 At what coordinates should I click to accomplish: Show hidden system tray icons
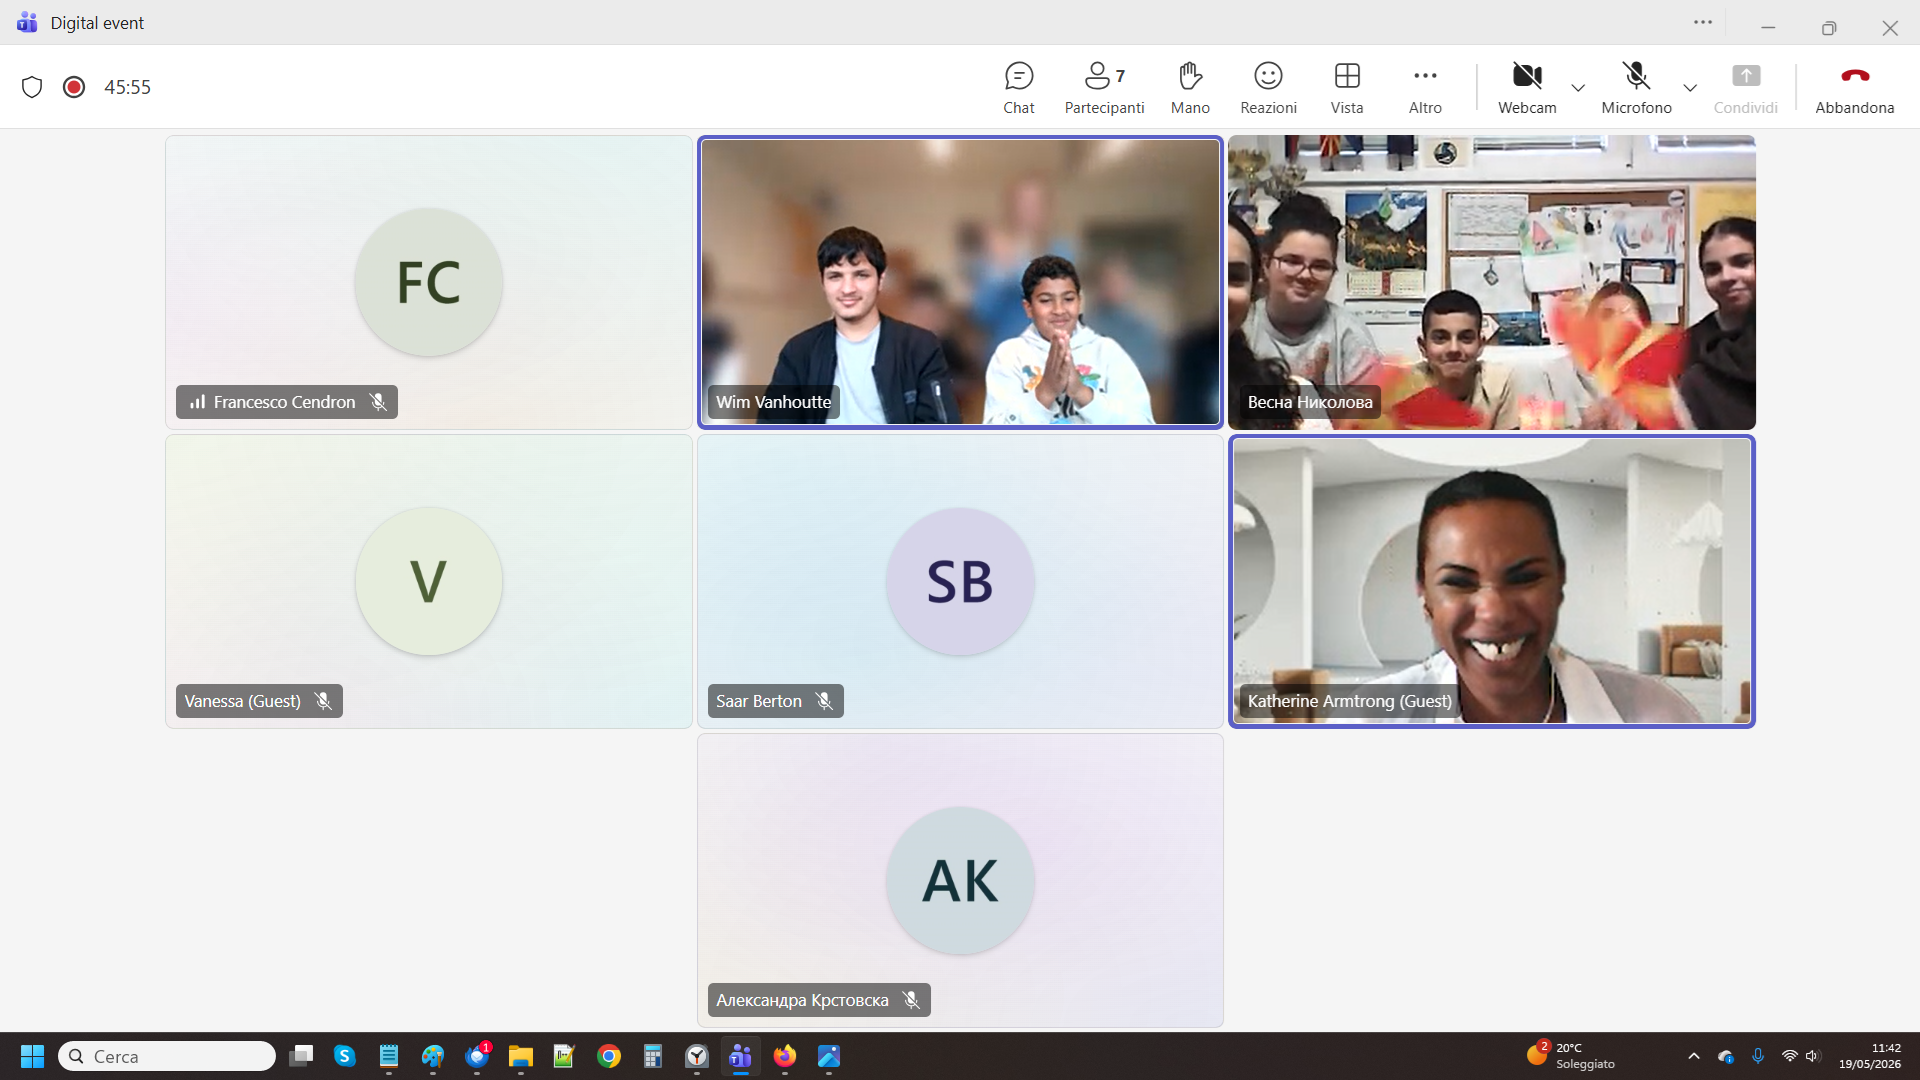pos(1694,1056)
